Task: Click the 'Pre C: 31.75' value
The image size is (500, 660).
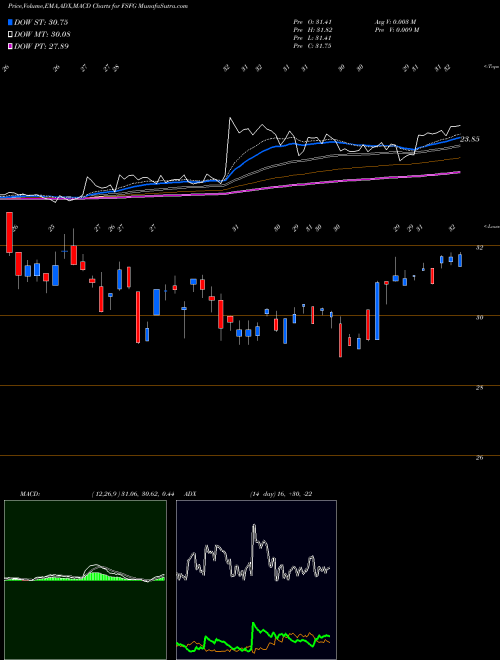Action: coord(312,46)
